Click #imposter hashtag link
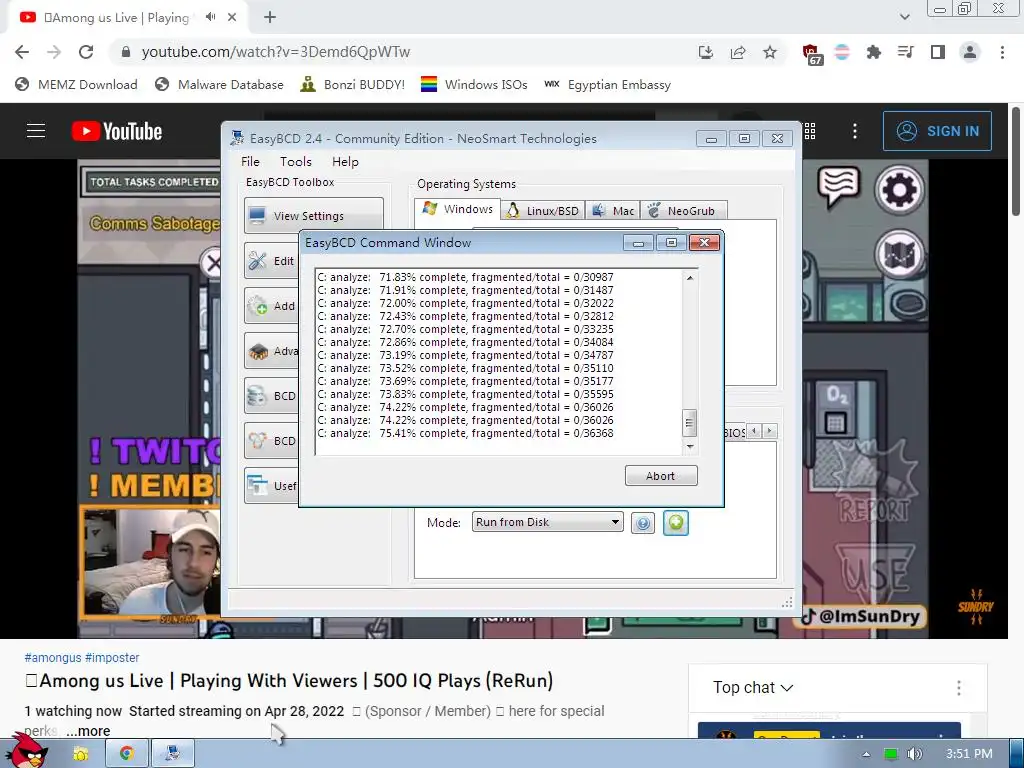The image size is (1024, 768). 112,658
